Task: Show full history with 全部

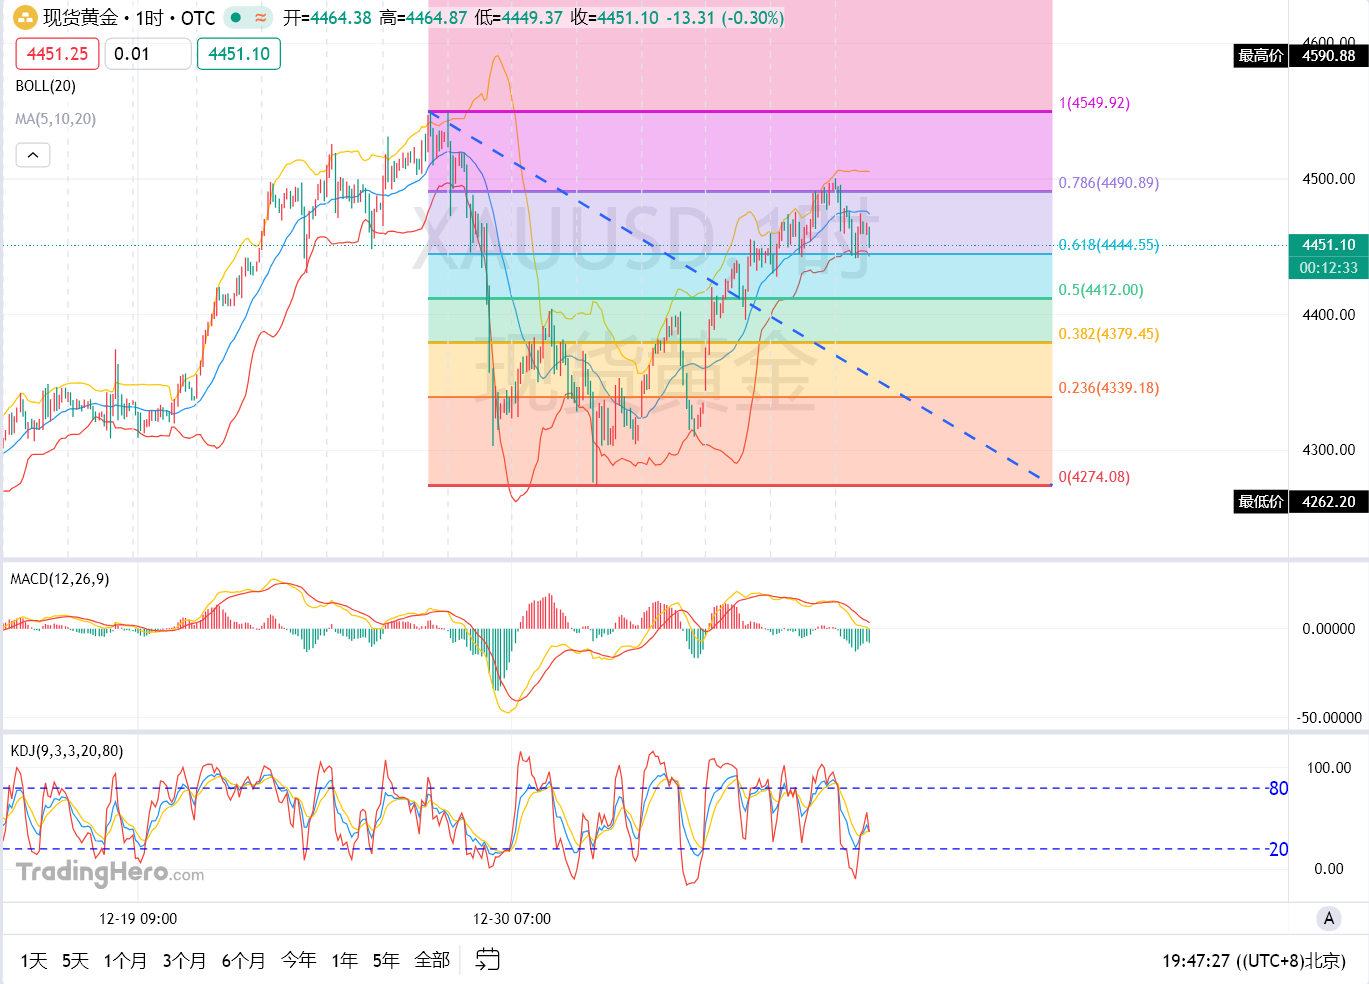Action: click(432, 961)
